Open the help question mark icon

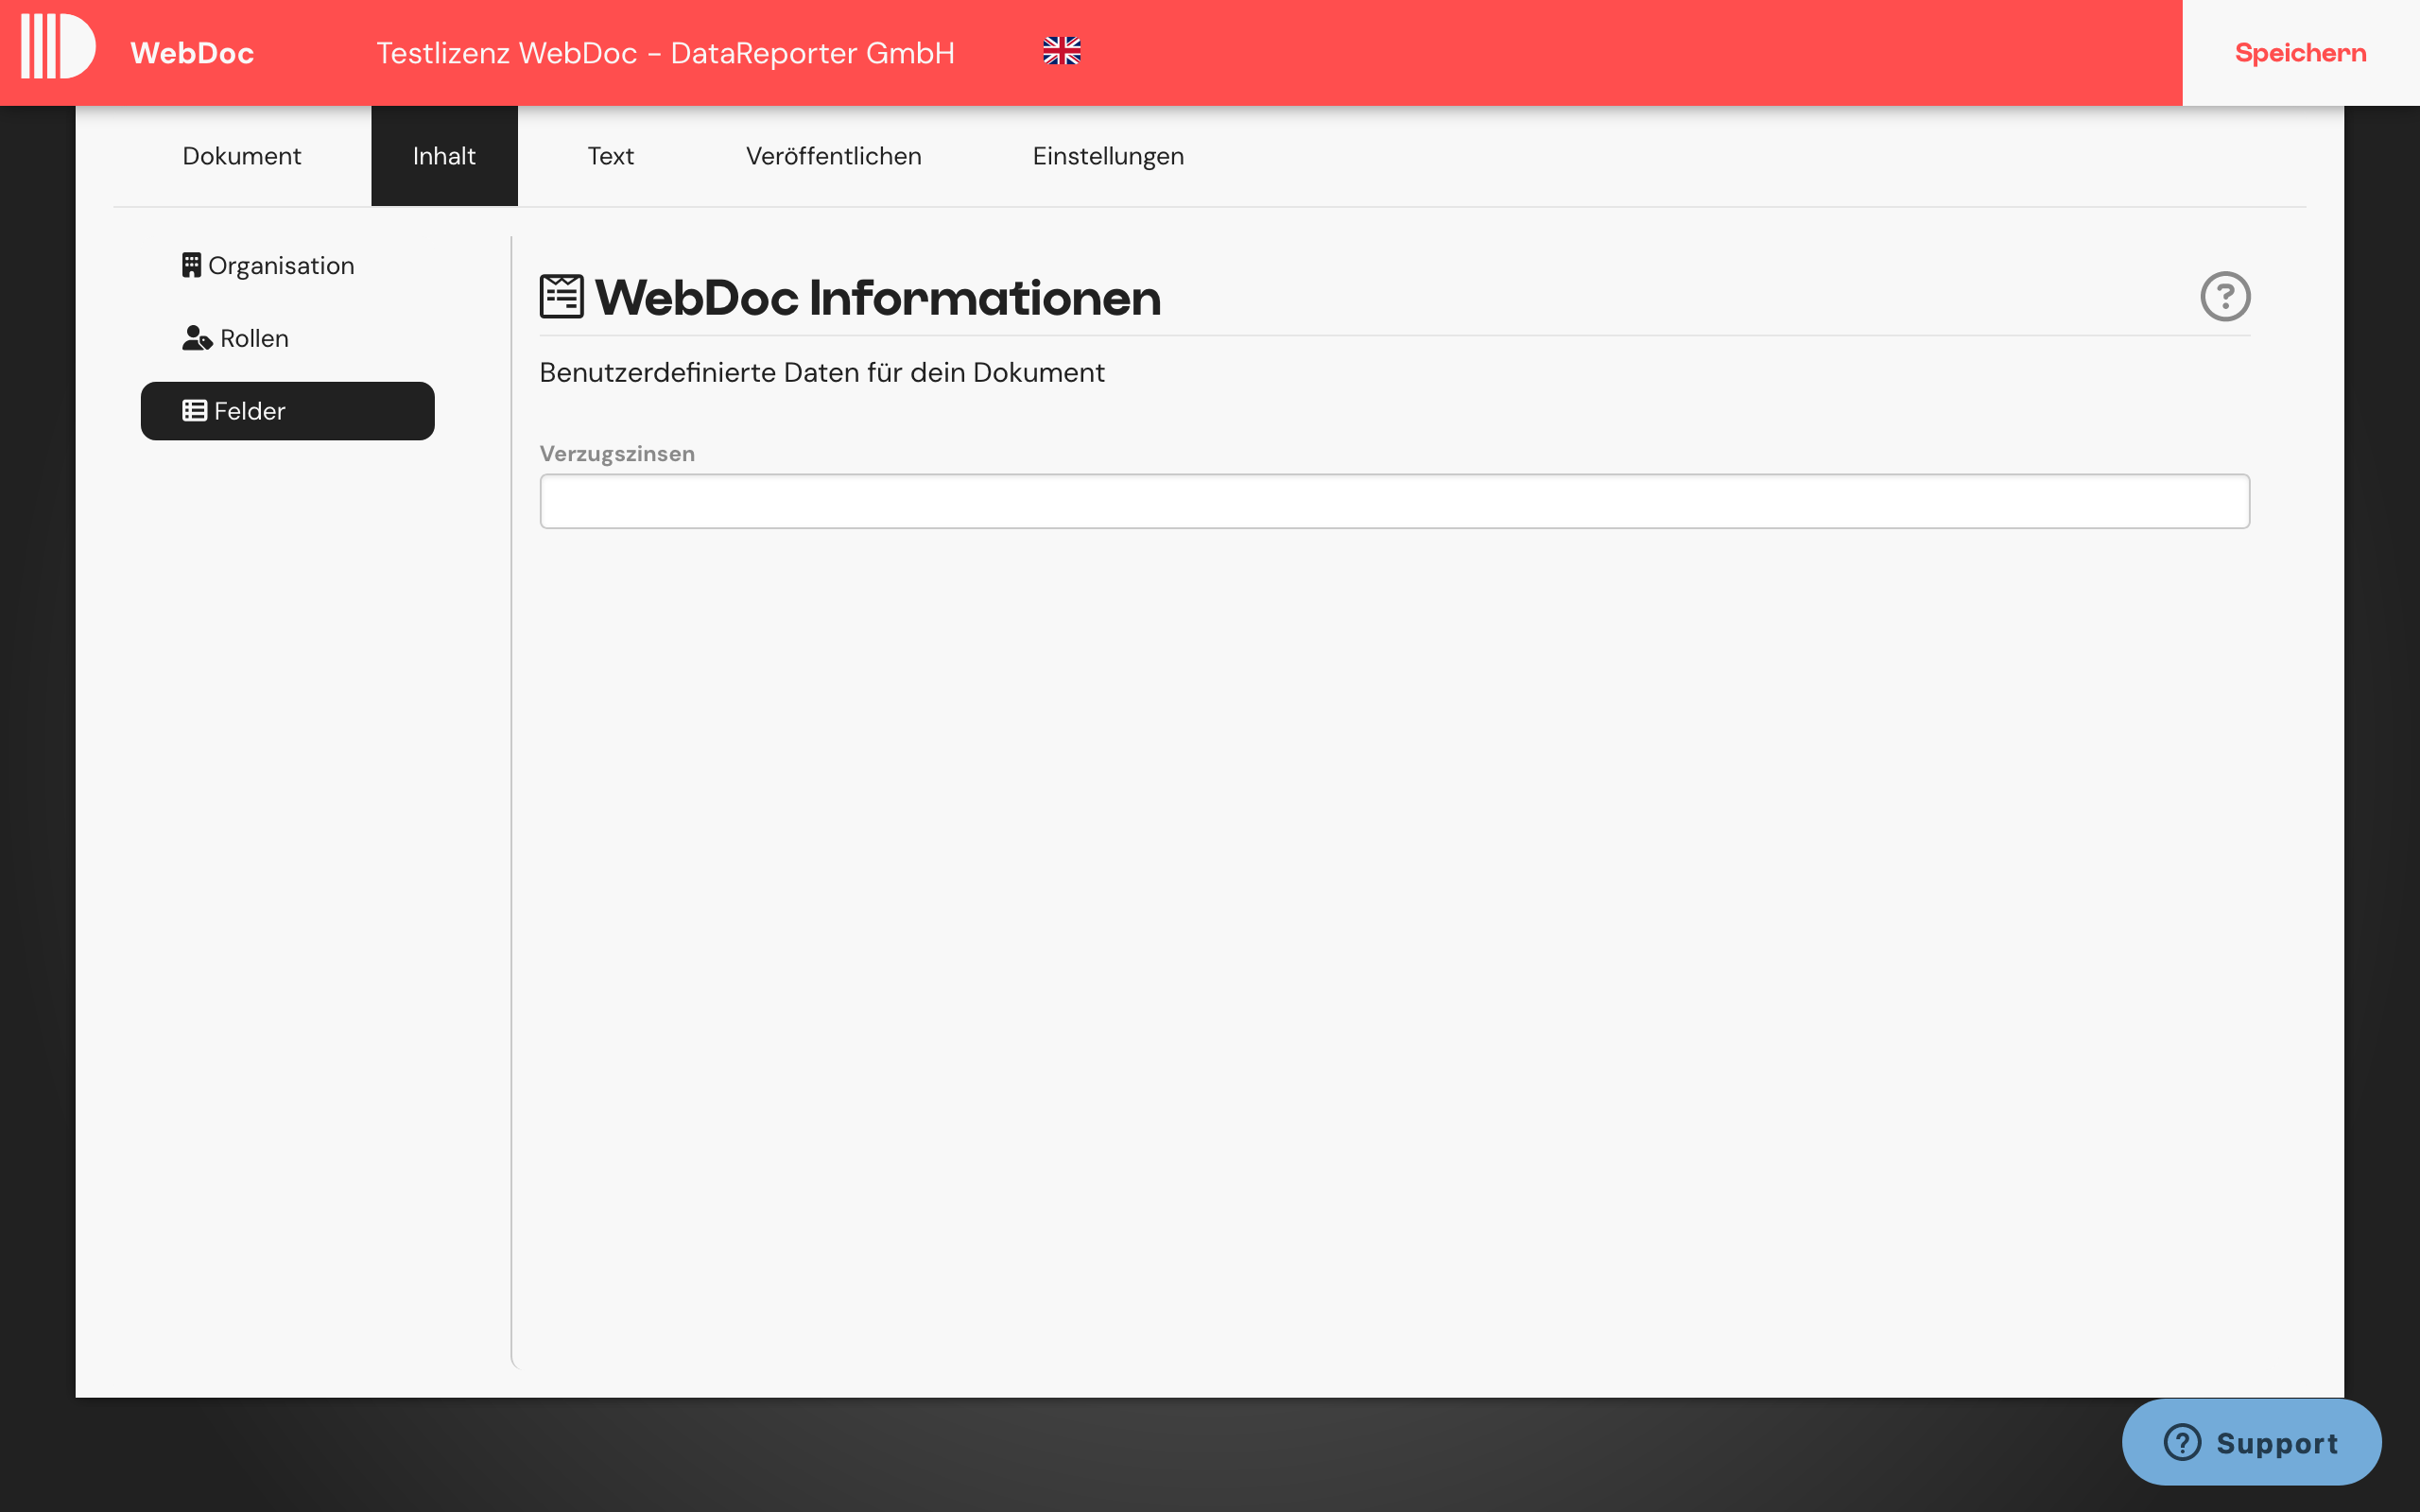2228,296
